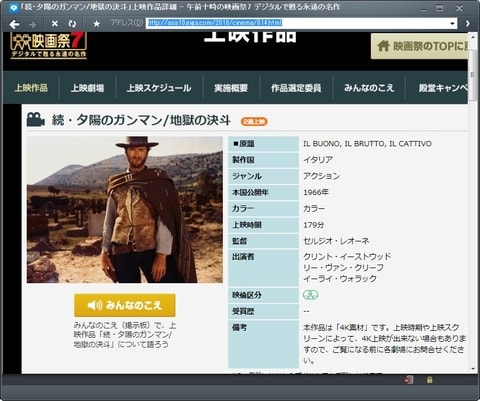Image resolution: width=480 pixels, height=401 pixels.
Task: Click cast name イーライ・ウォラック
Action: (340, 279)
